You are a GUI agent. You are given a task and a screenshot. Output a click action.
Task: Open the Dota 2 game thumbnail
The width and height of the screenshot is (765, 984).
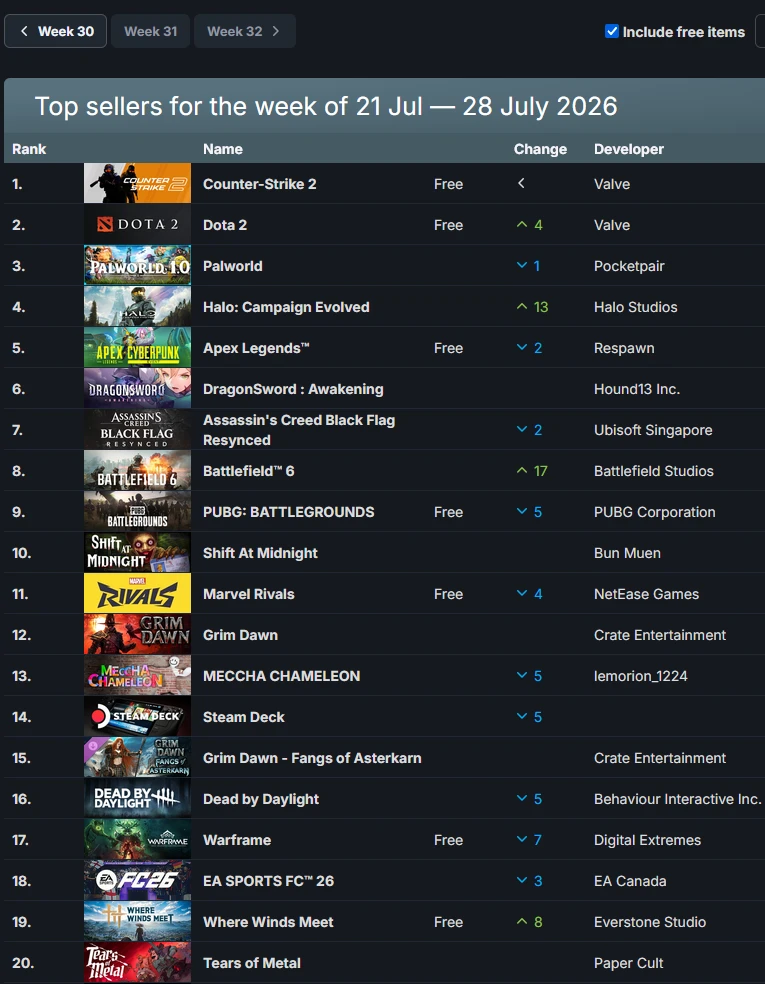pos(137,225)
